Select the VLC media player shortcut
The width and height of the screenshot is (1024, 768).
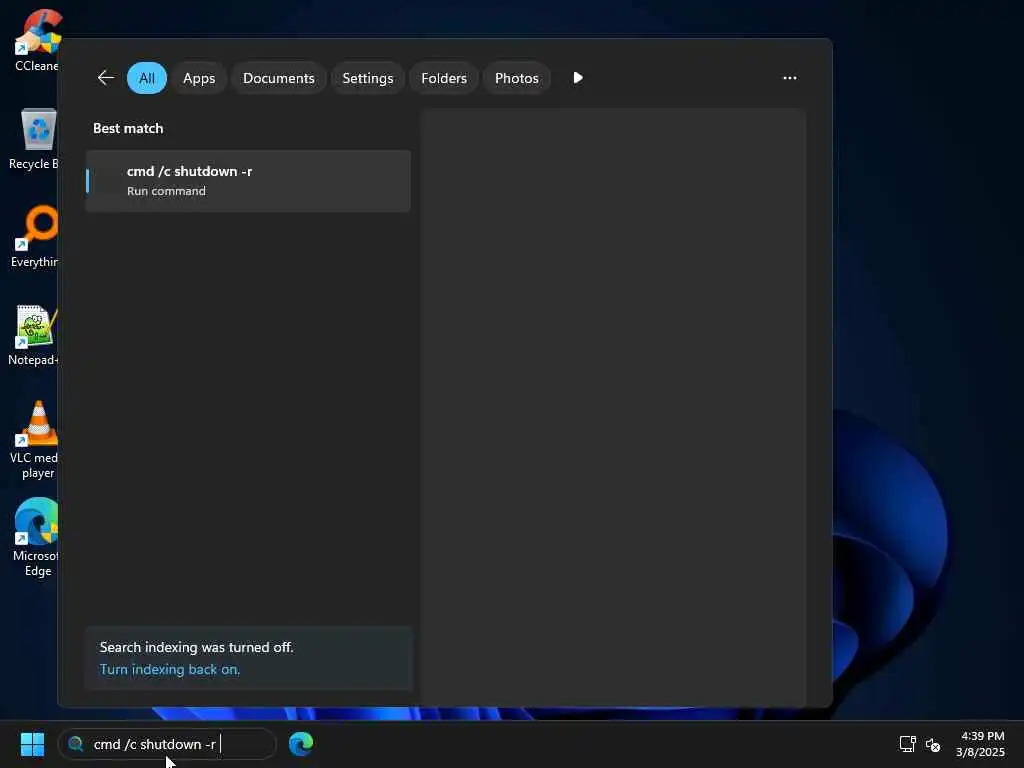pyautogui.click(x=35, y=440)
